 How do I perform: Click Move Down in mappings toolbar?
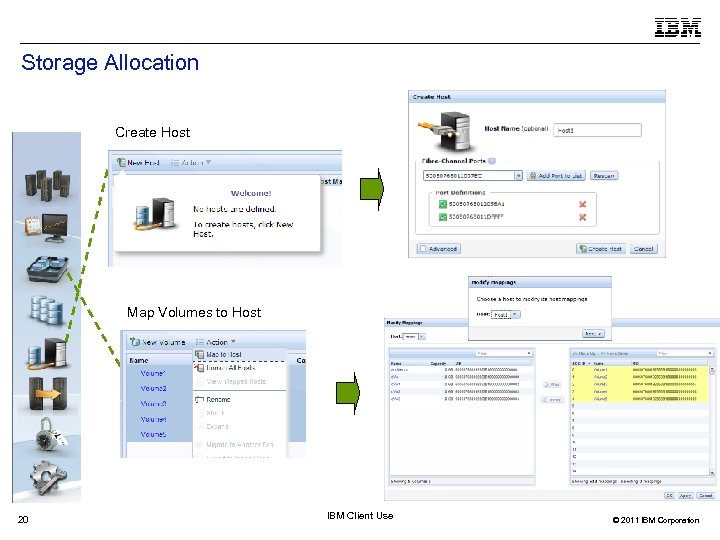click(614, 354)
